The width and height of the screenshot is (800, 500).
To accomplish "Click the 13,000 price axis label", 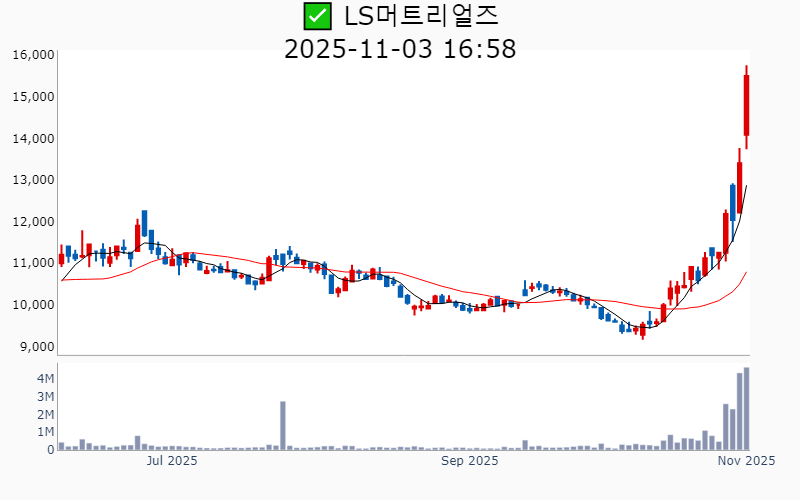I will [33, 180].
